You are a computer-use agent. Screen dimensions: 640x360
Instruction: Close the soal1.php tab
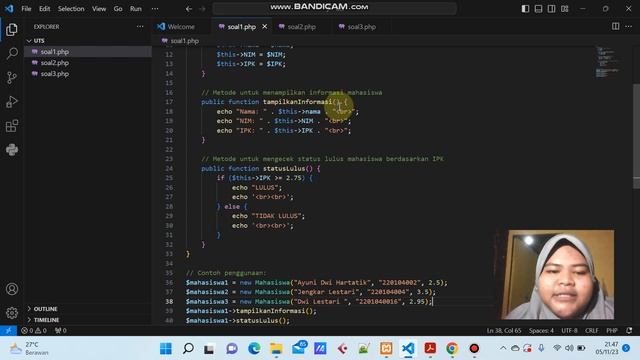coord(264,27)
